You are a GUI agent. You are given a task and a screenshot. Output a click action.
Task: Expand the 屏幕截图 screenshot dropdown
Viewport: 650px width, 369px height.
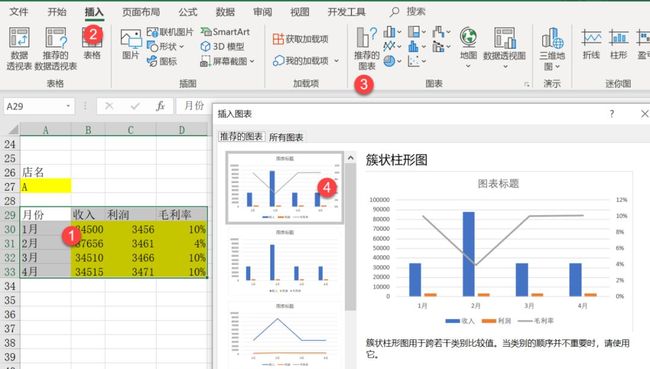tap(252, 62)
